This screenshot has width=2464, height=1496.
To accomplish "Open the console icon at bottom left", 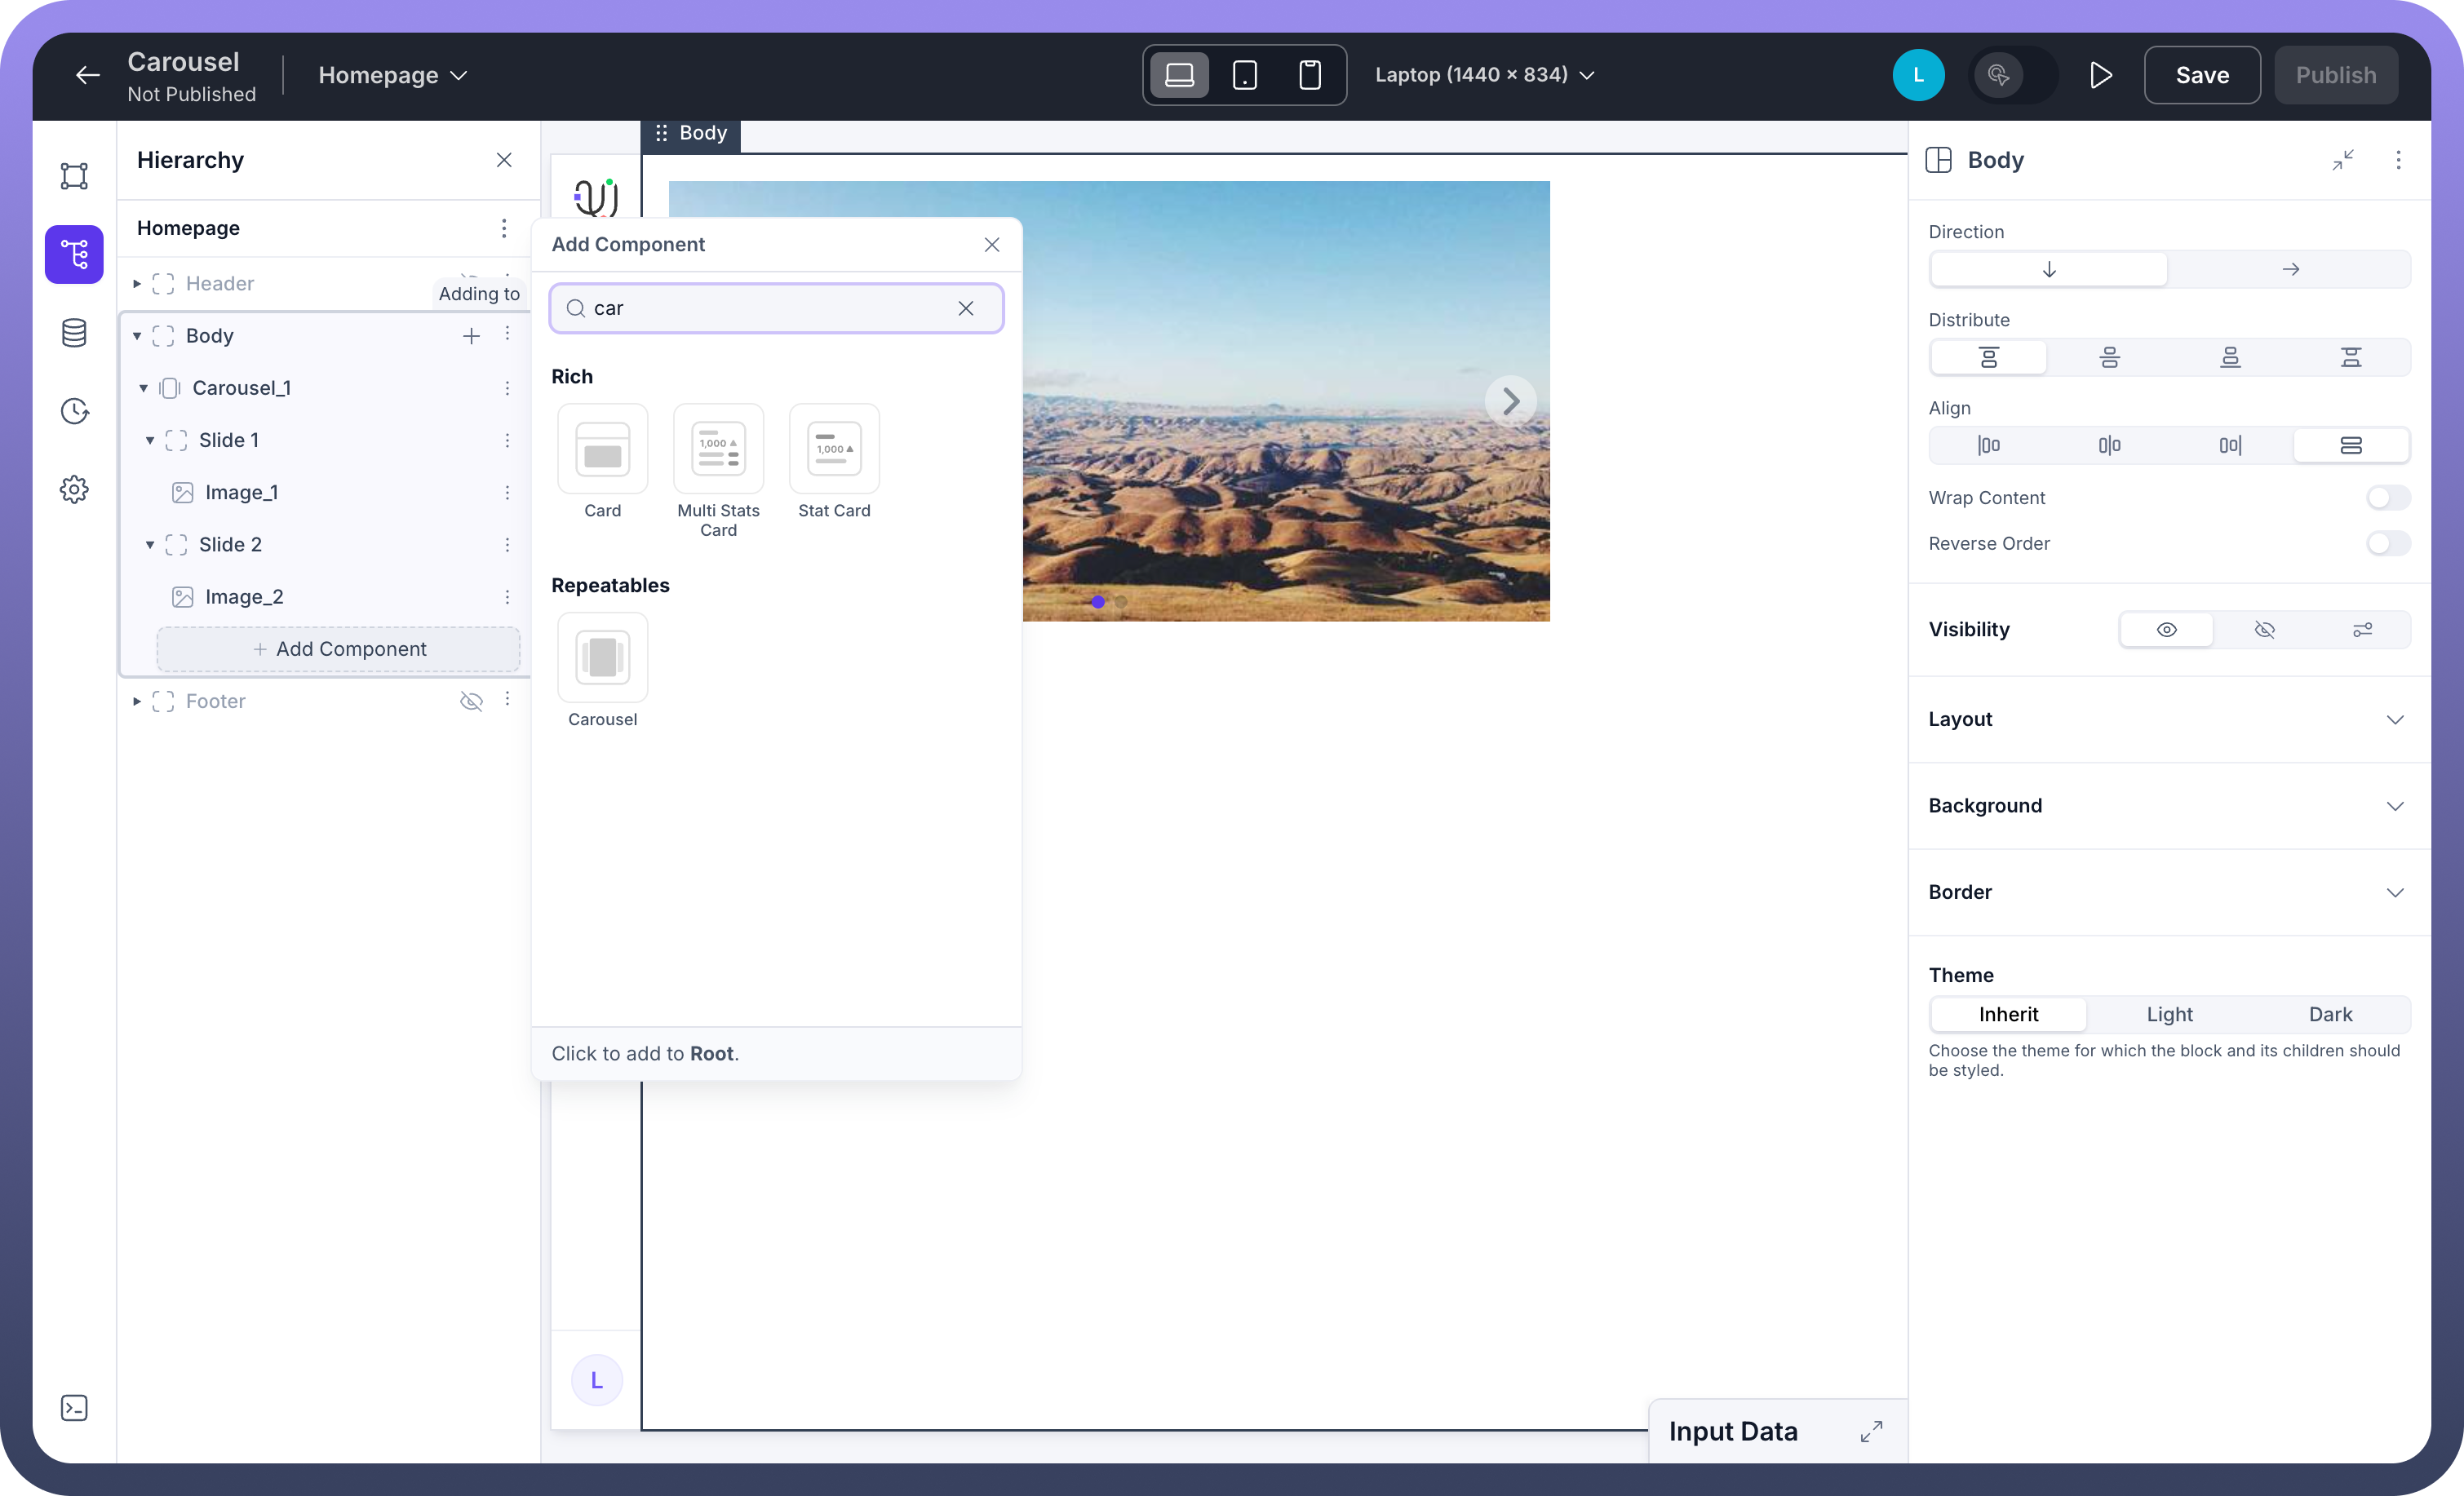I will click(x=74, y=1408).
